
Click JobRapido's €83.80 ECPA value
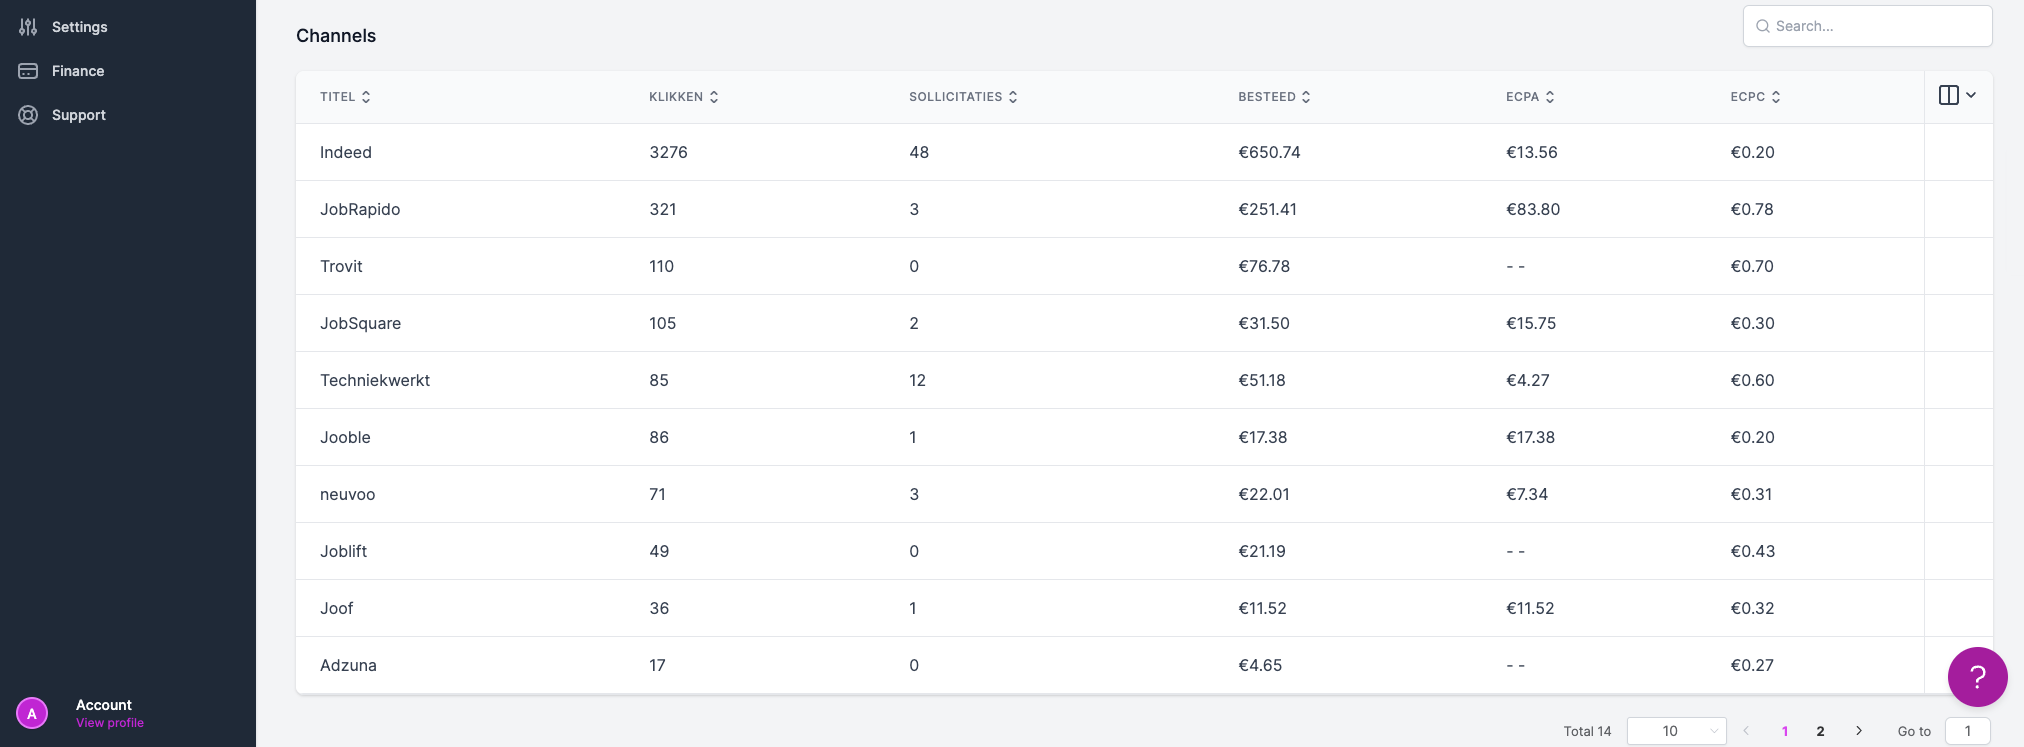[x=1533, y=209]
